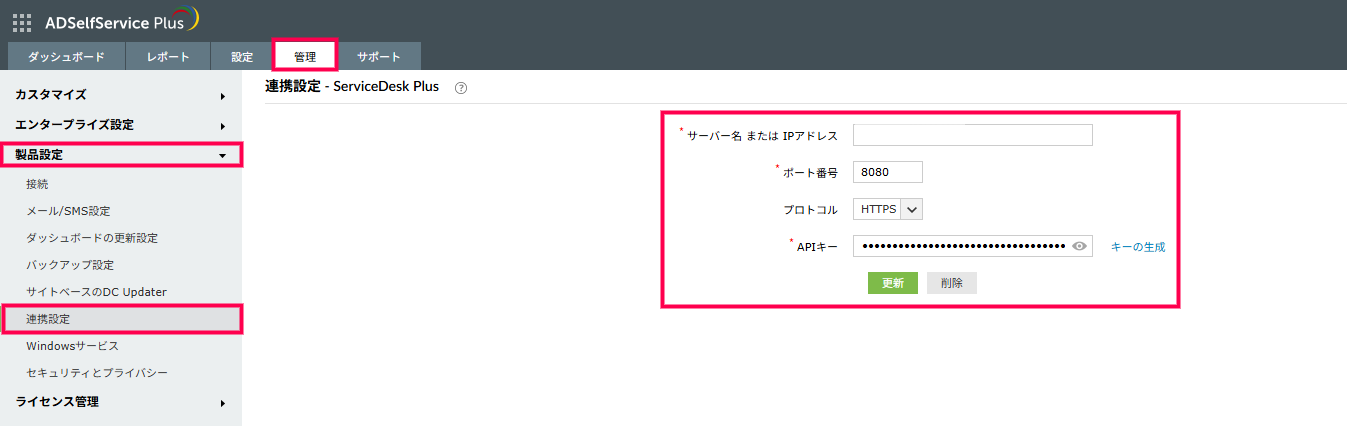Switch to the レポート tab
The image size is (1347, 426).
(168, 57)
